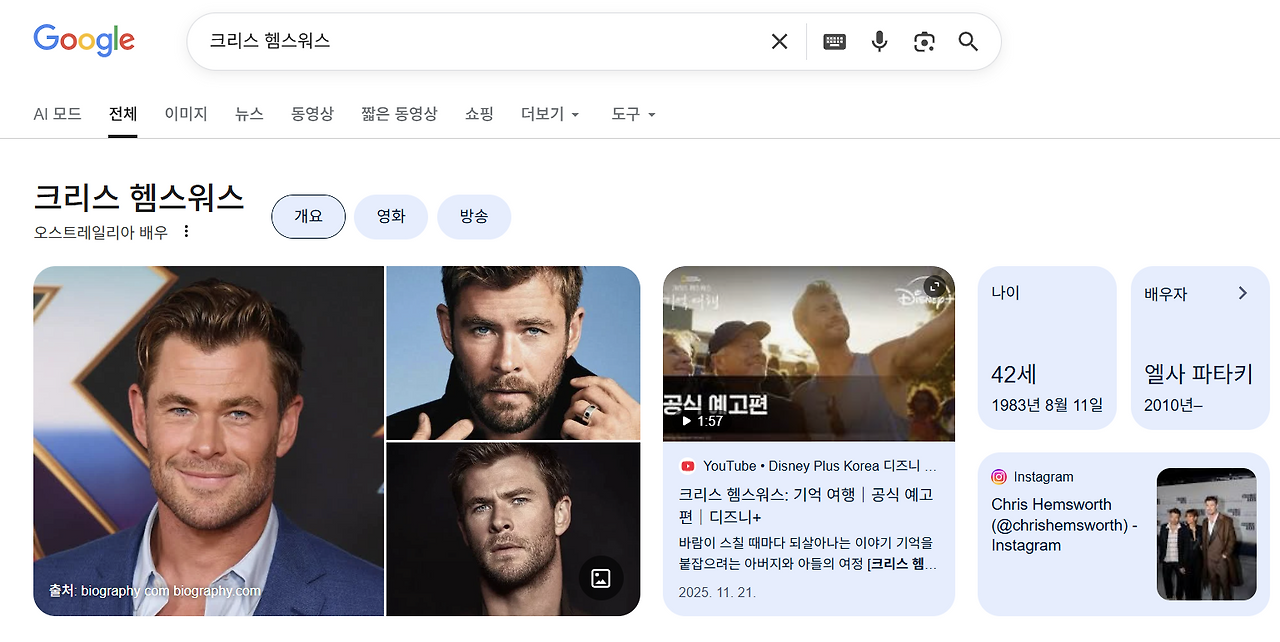Screen dimensions: 1280x642
Task: Click the 엘사 파타키 spouse name
Action: (1198, 375)
